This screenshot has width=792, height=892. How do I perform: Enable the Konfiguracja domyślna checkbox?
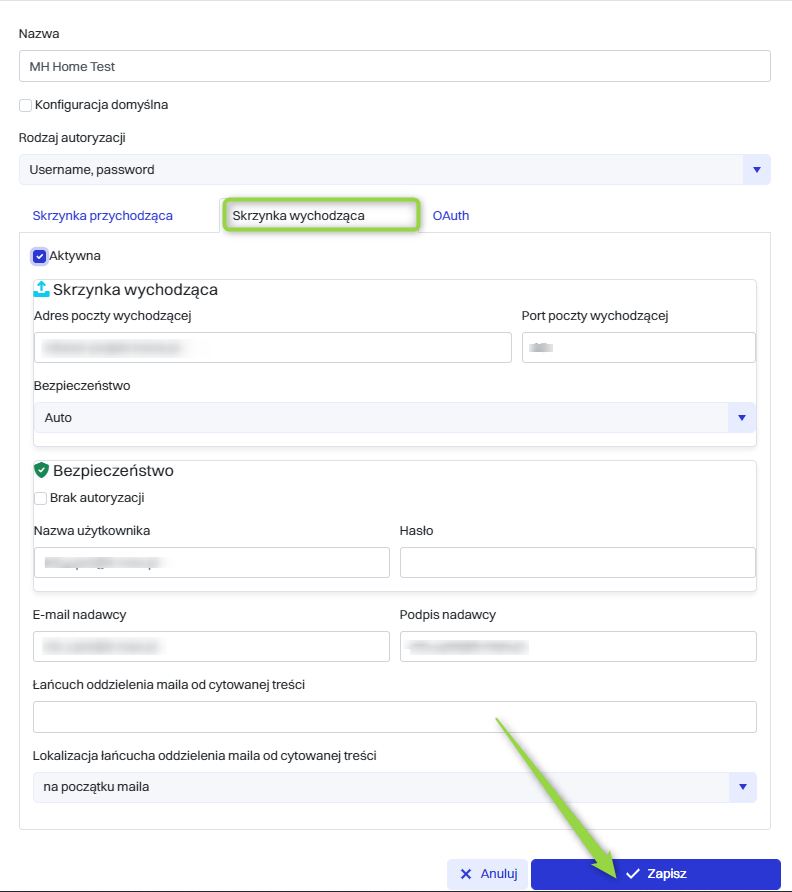25,104
